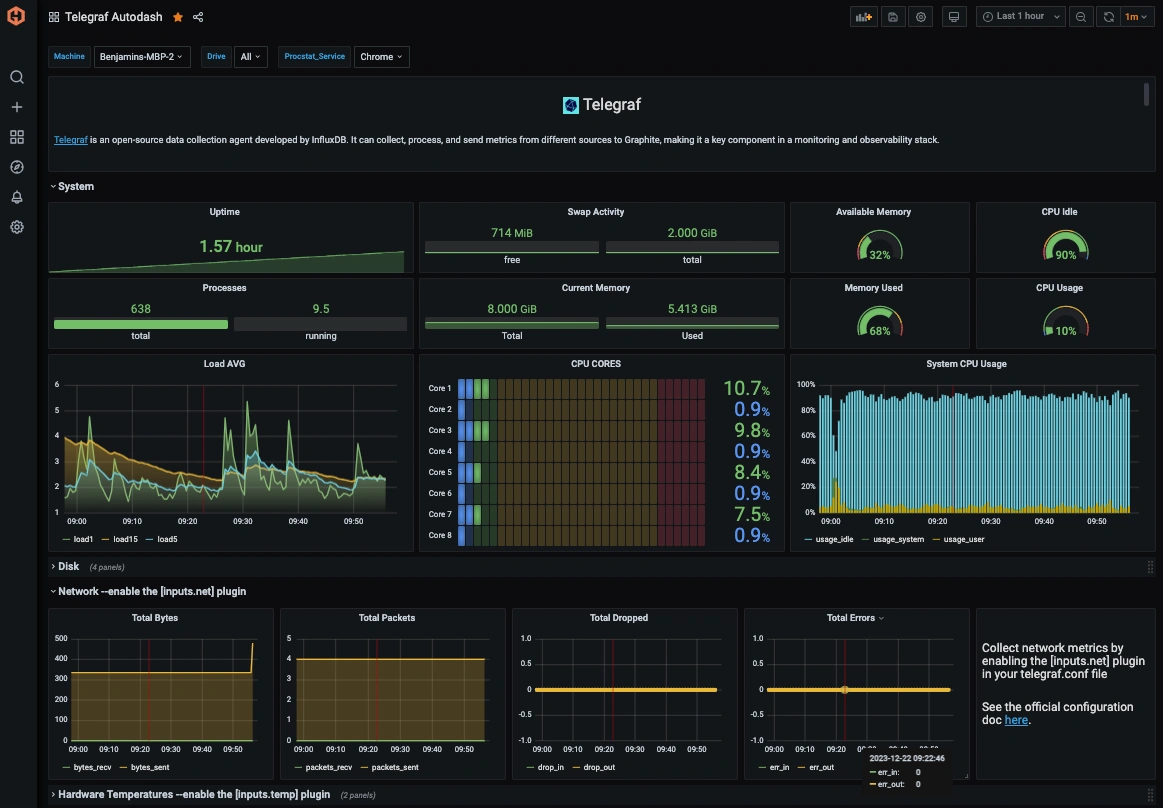Viewport: 1163px width, 808px height.
Task: Save the dashboard with the disk icon
Action: coord(893,17)
